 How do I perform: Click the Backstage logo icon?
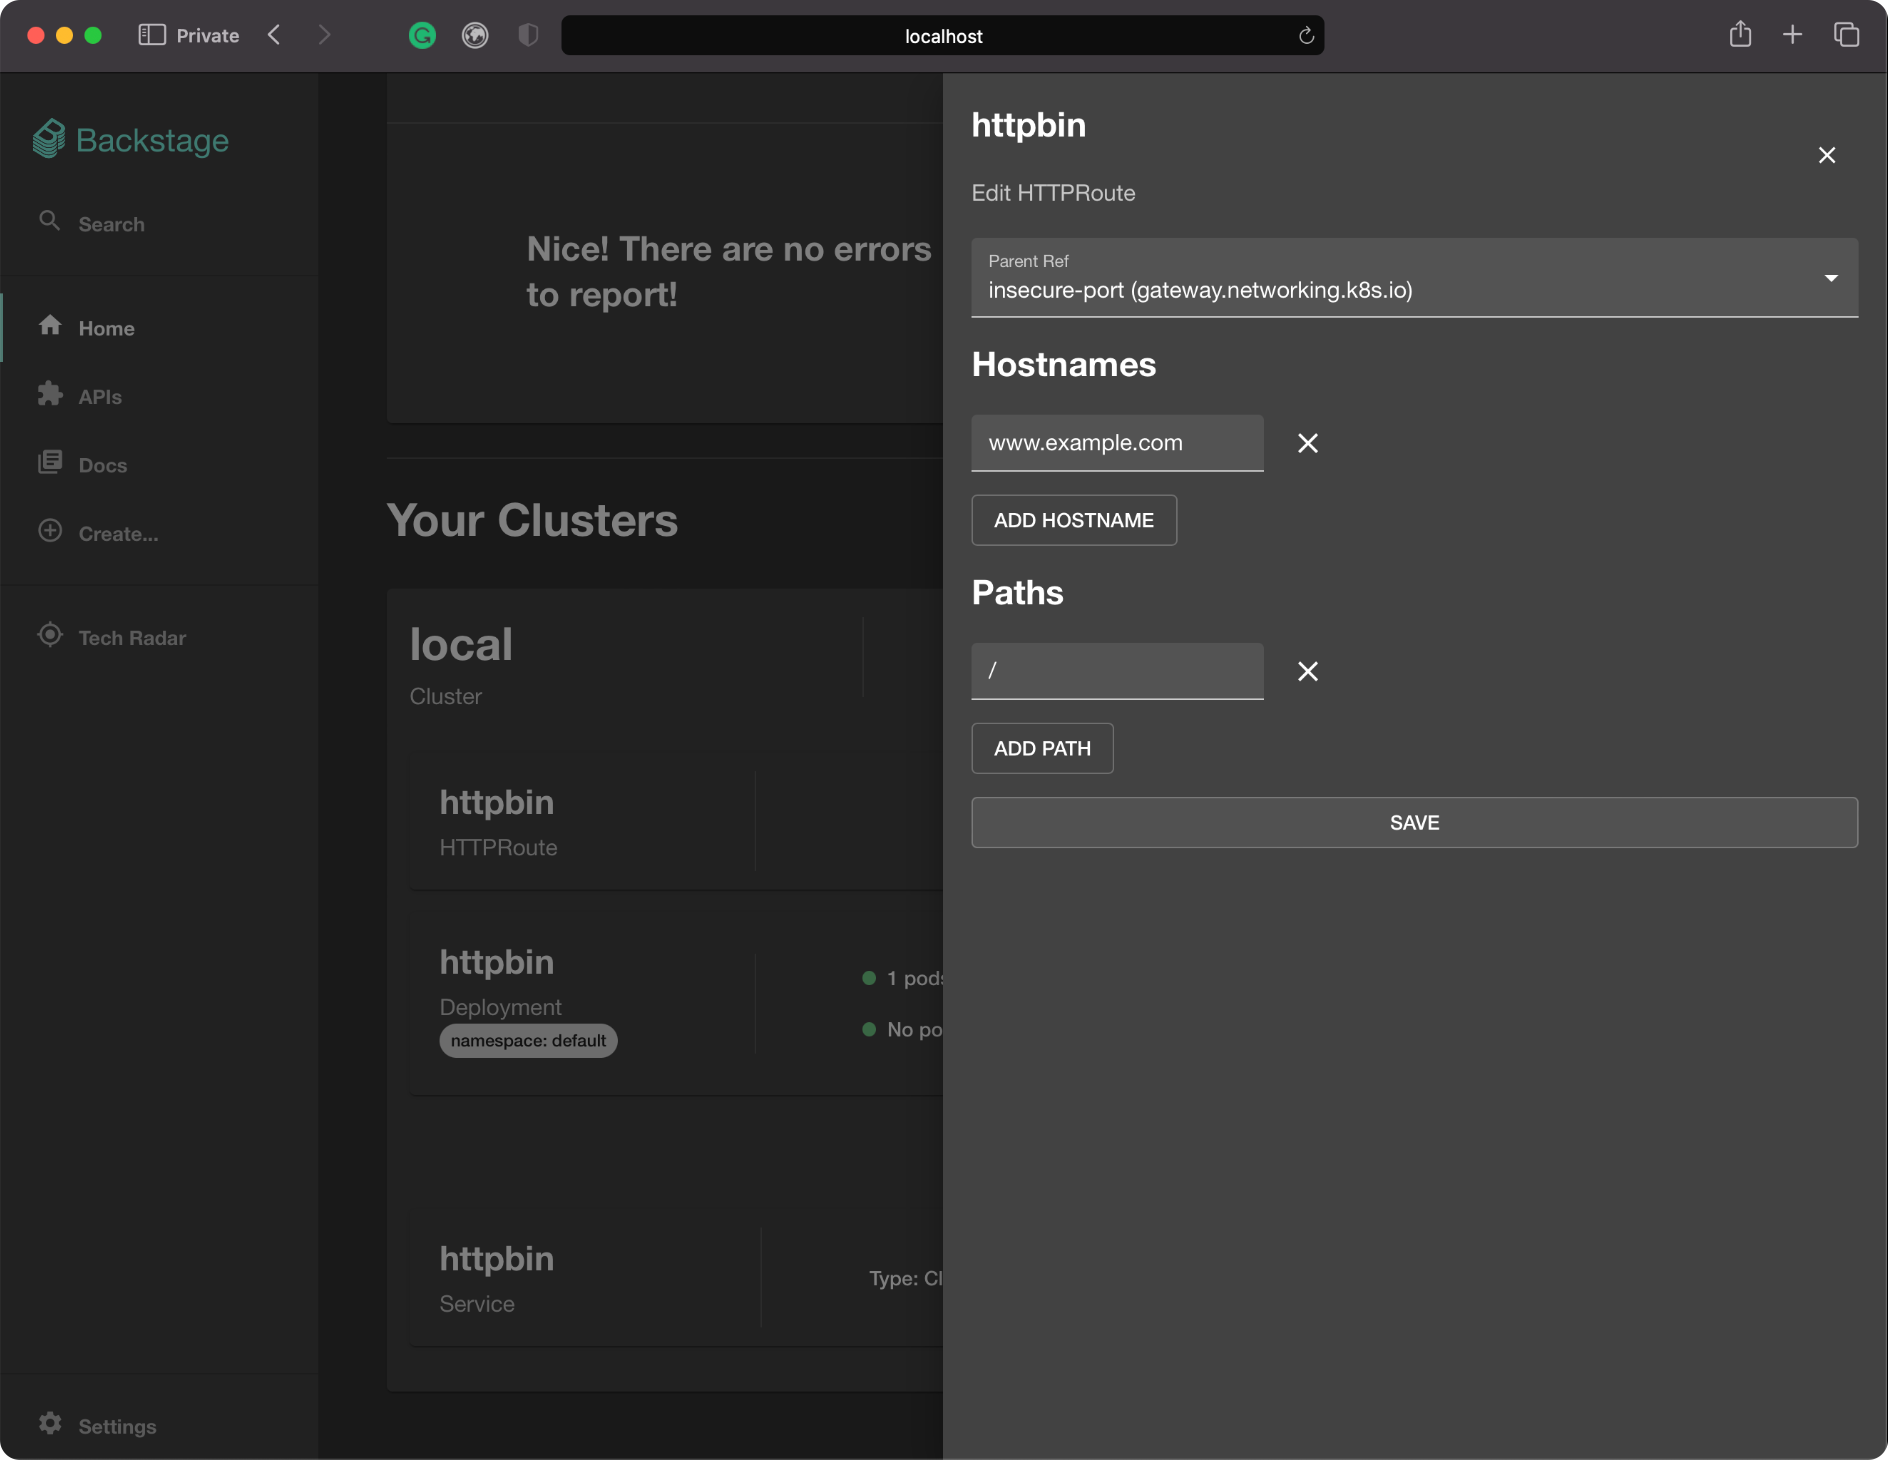point(49,140)
